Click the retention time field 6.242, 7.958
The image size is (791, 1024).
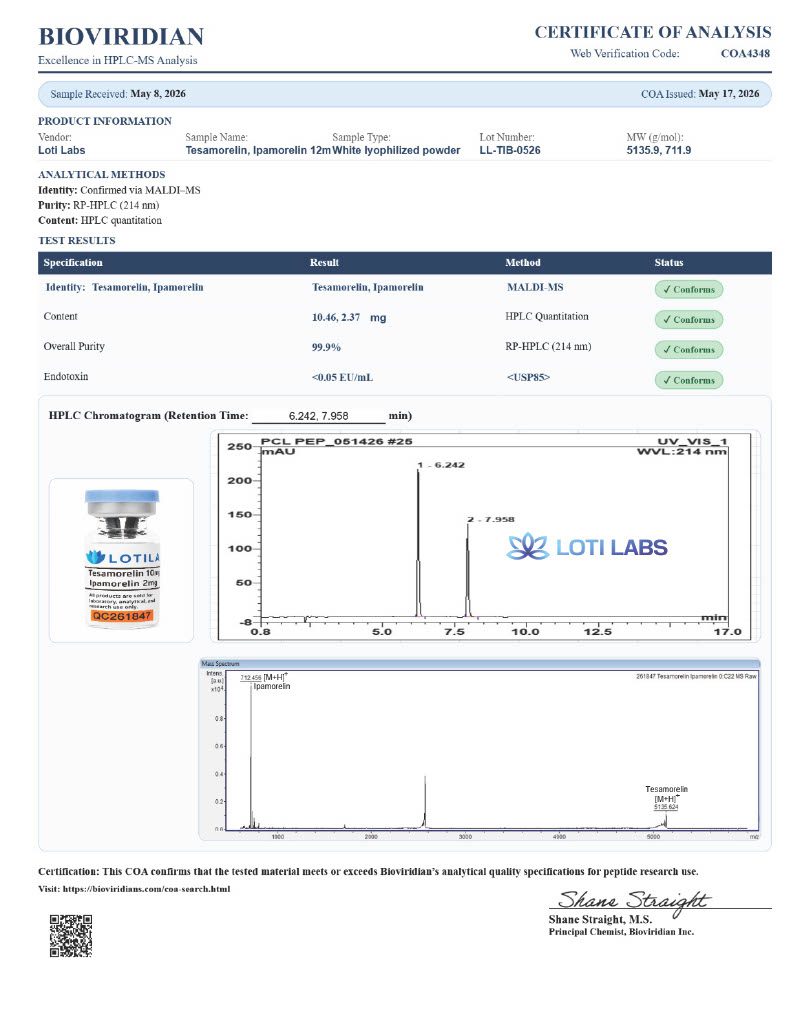[x=319, y=416]
